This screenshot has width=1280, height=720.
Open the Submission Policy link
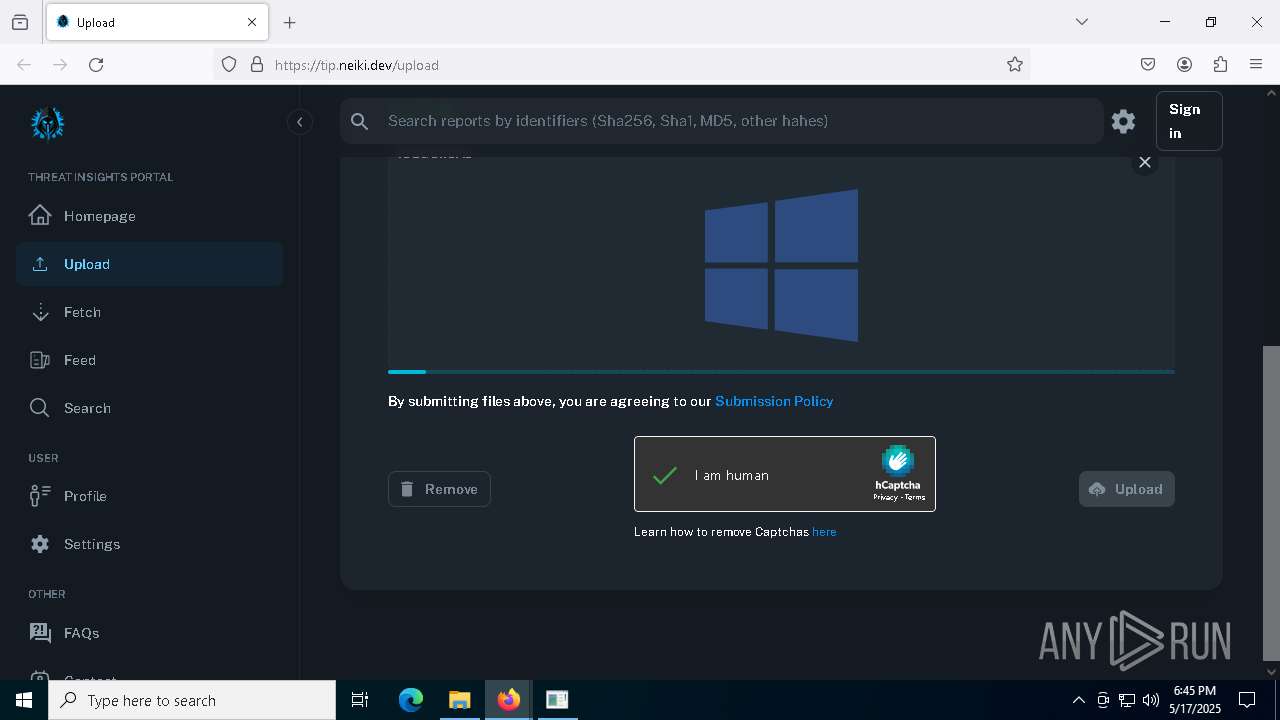point(774,401)
